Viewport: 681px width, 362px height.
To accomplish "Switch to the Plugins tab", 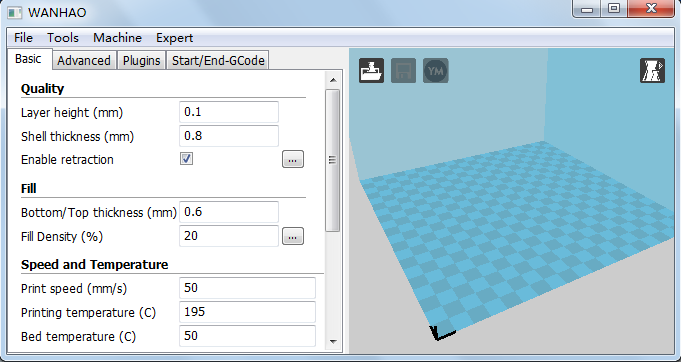I will click(142, 60).
